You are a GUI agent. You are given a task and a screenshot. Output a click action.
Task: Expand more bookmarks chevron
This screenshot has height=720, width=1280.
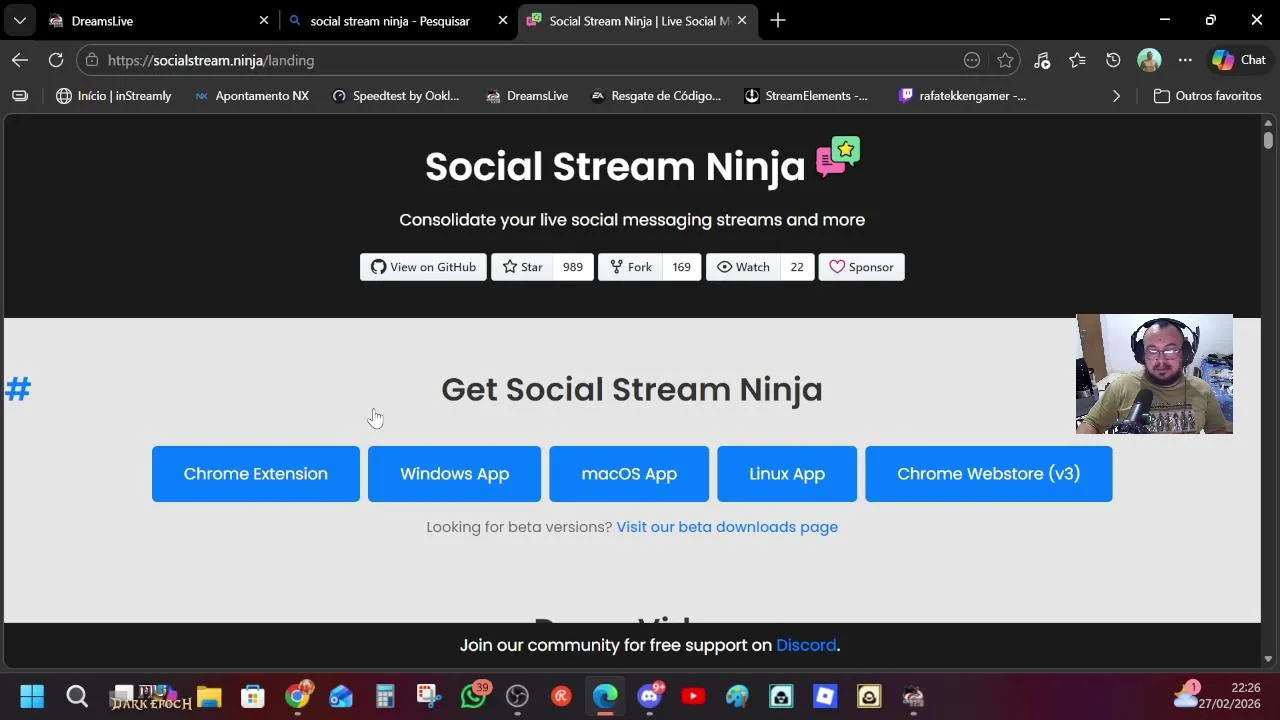[x=1116, y=96]
